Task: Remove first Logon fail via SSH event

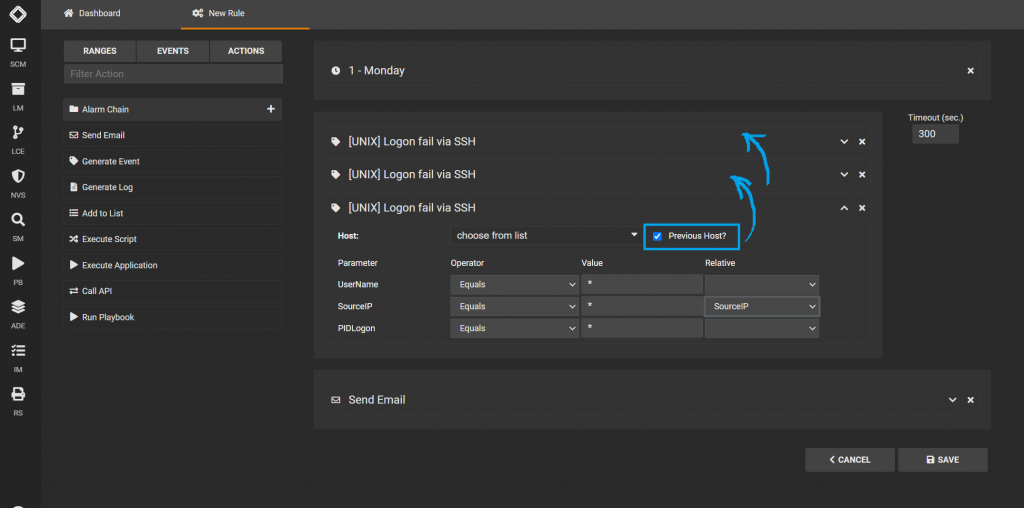Action: pos(862,142)
